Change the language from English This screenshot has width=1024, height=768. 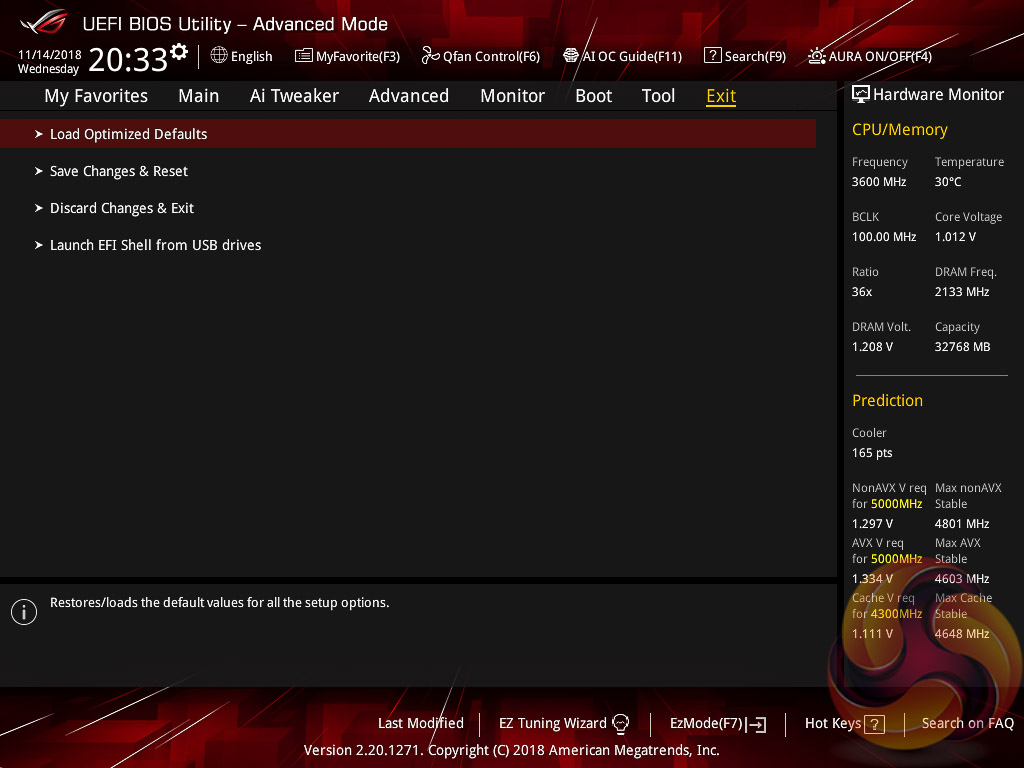(x=242, y=56)
